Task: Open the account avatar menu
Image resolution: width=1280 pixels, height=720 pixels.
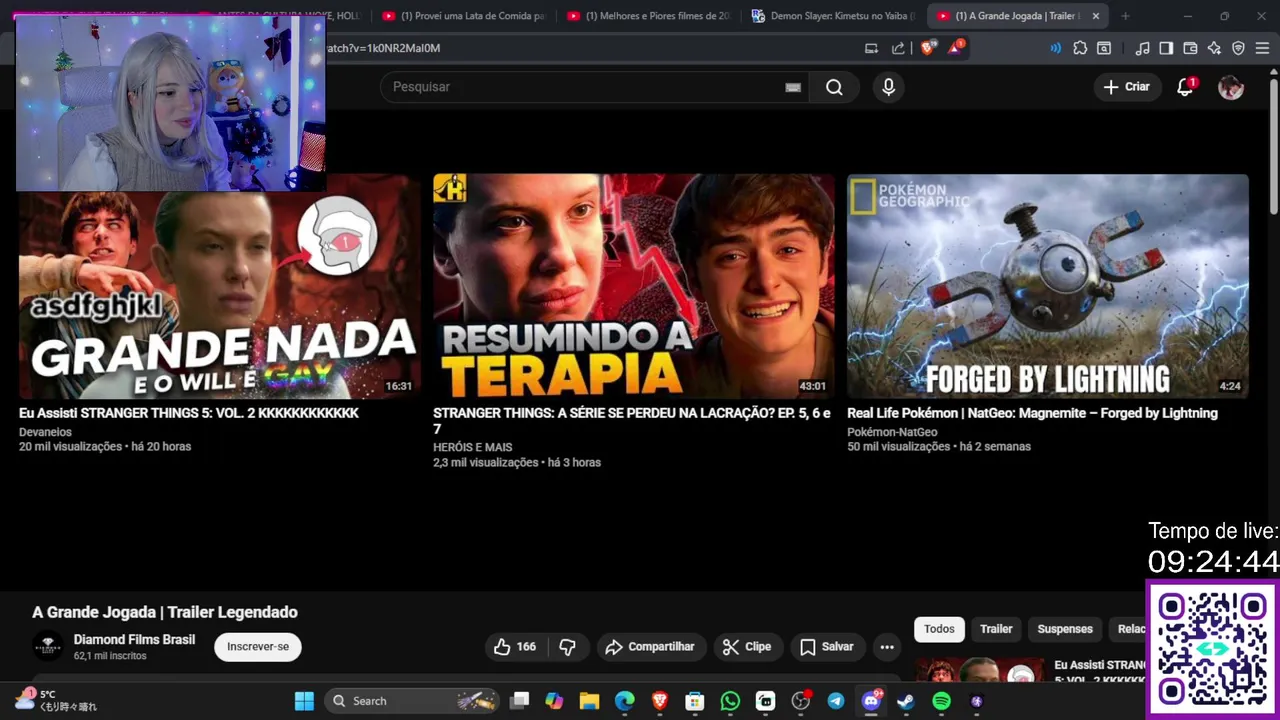Action: tap(1231, 87)
